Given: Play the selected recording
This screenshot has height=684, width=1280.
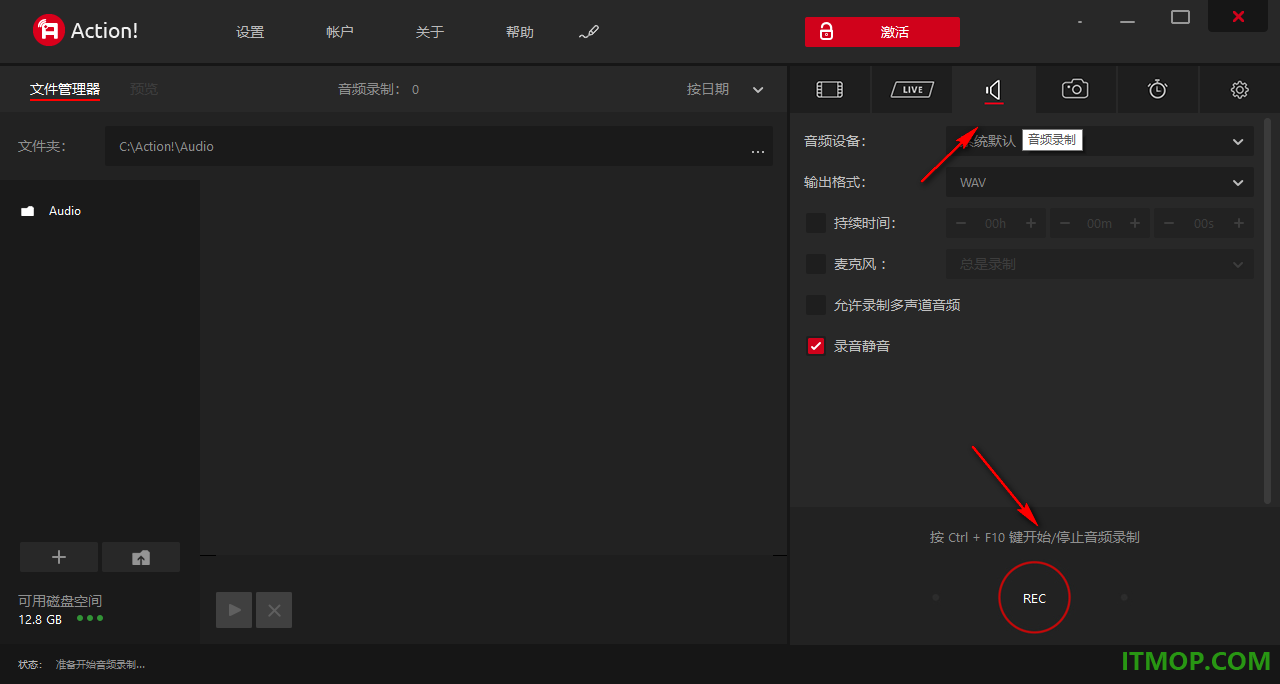Looking at the screenshot, I should (x=234, y=610).
